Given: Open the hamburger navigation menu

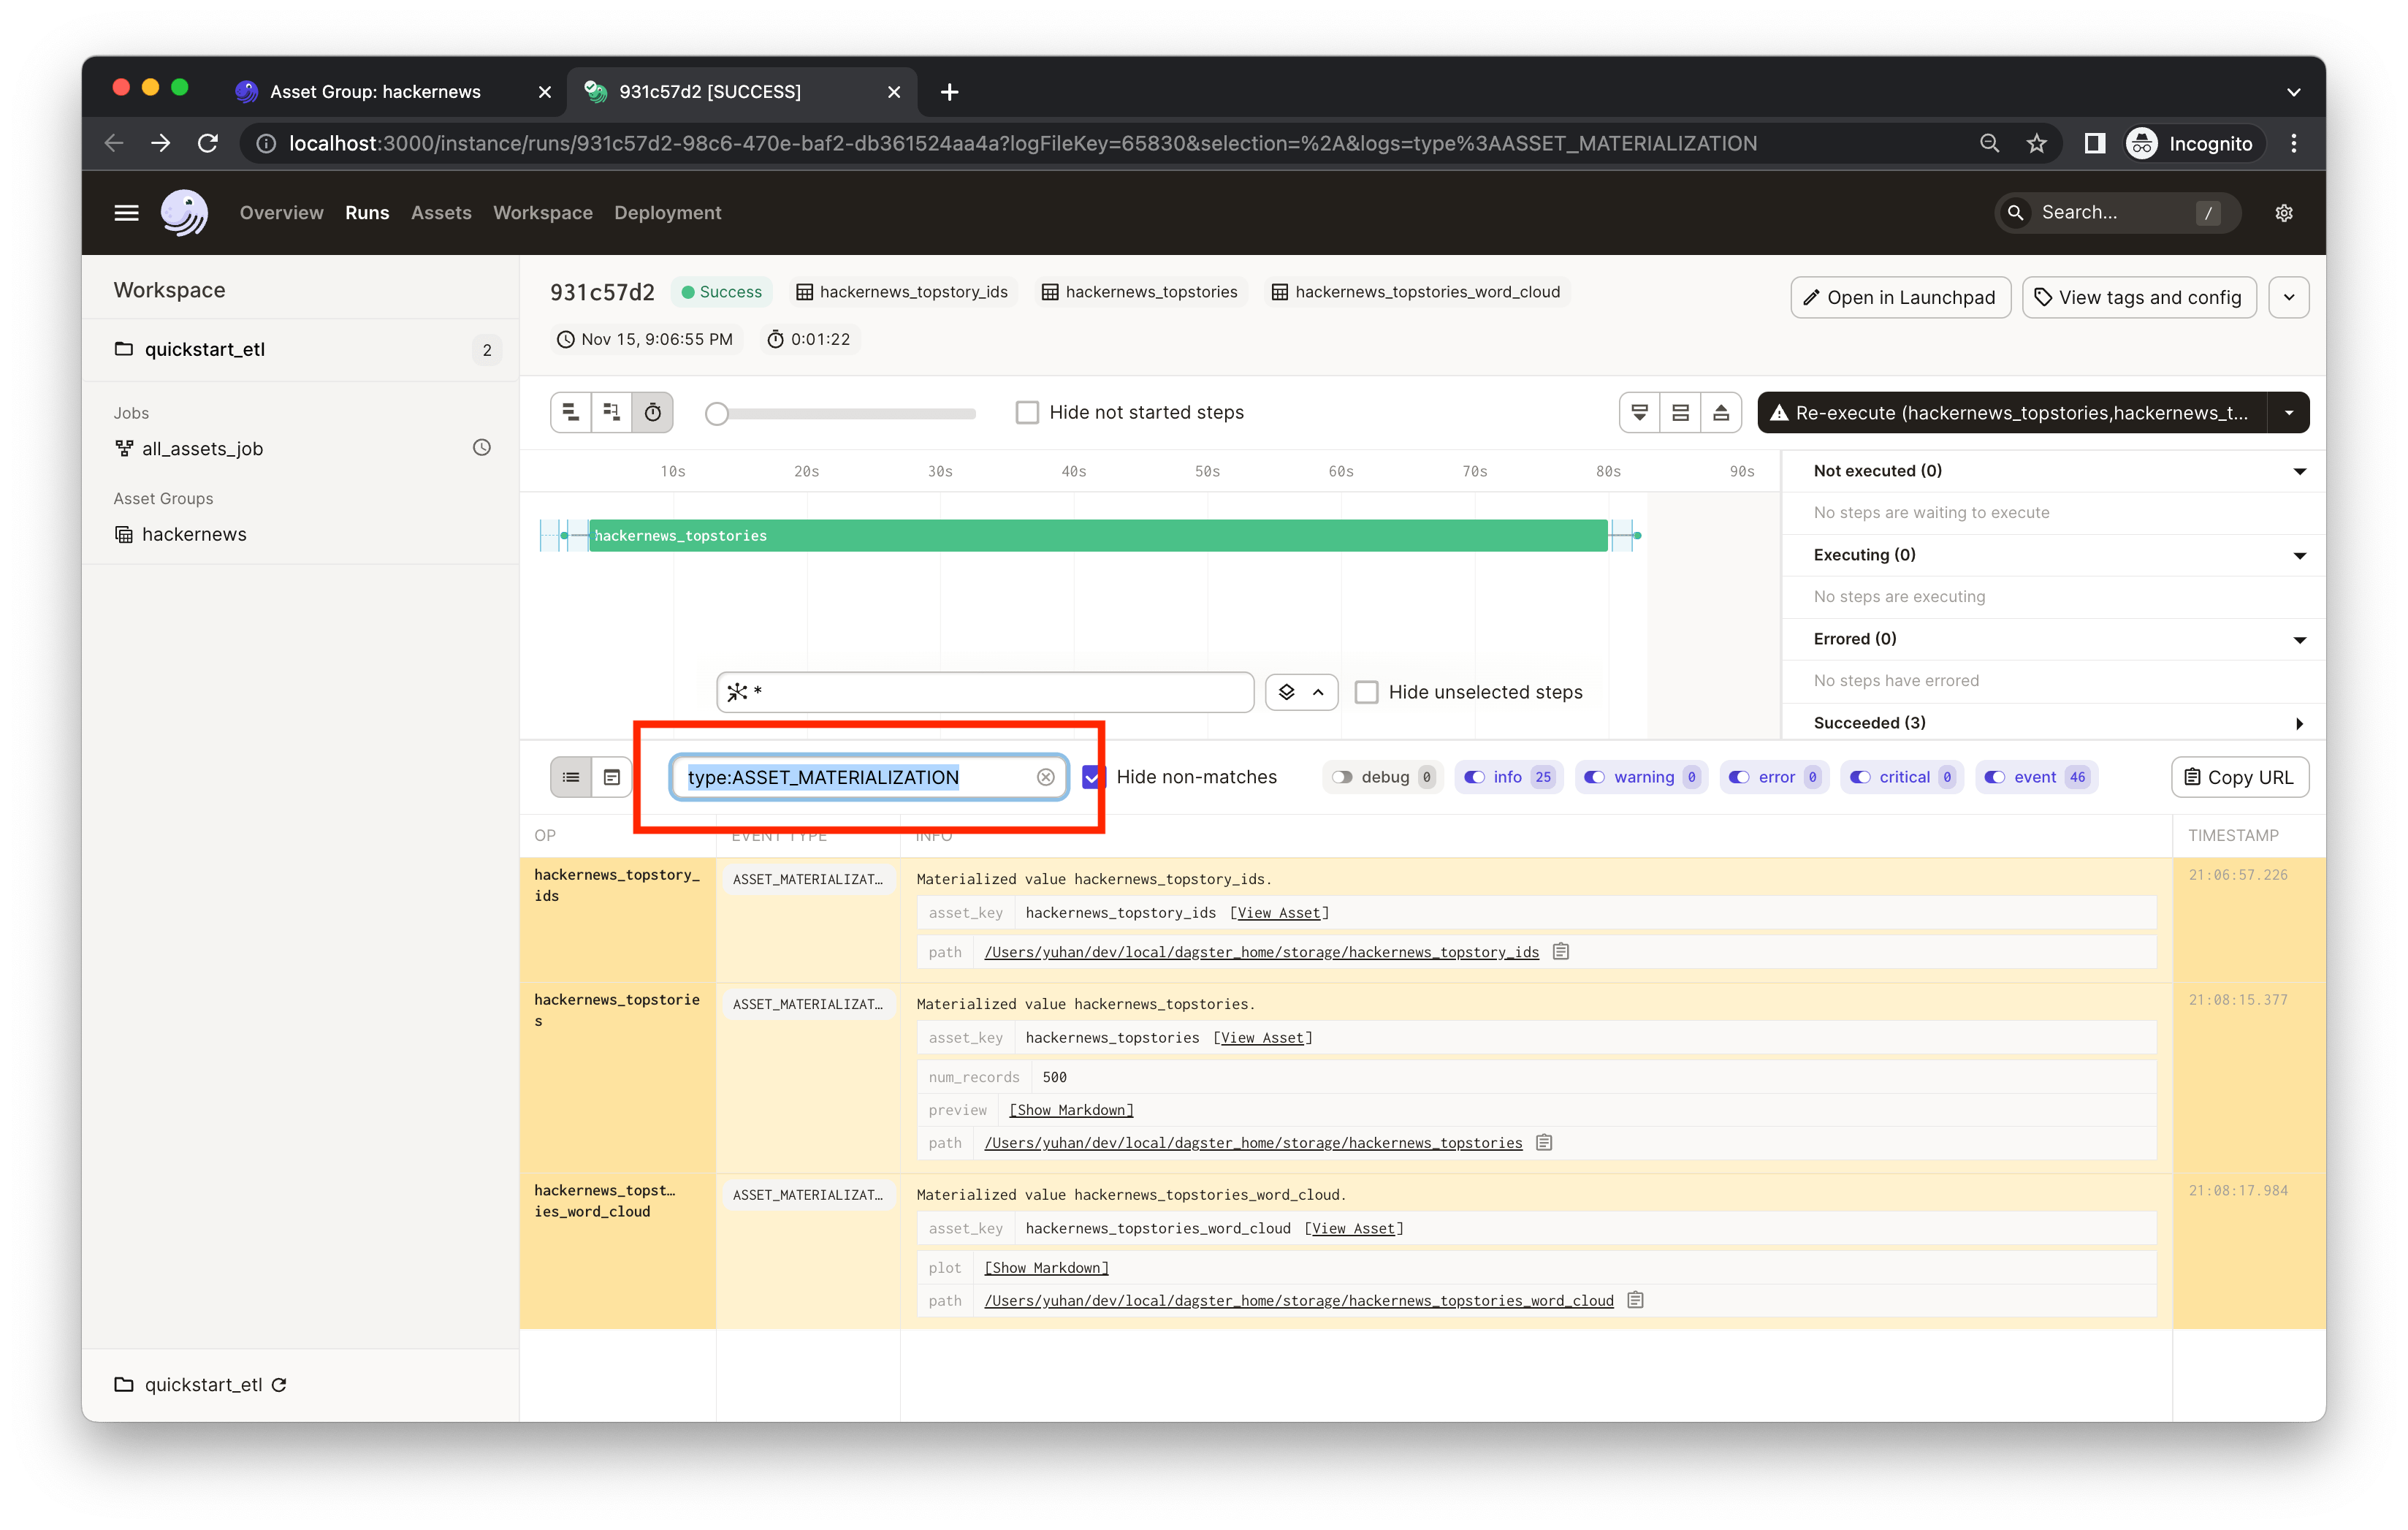Looking at the screenshot, I should tap(126, 213).
